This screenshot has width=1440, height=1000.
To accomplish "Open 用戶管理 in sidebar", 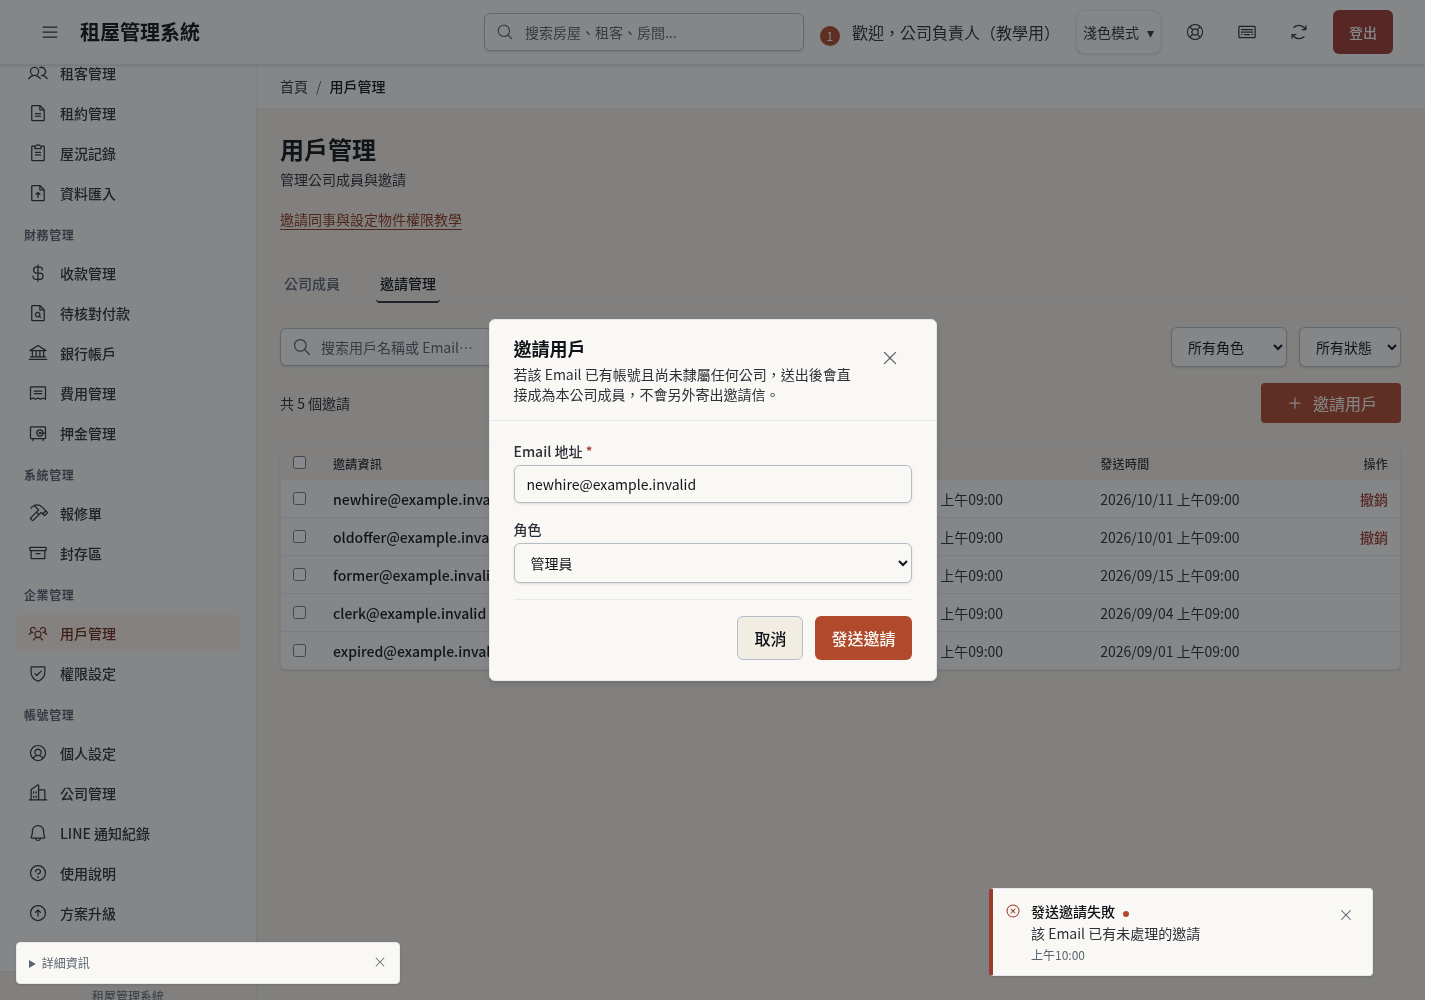I will pos(128,634).
